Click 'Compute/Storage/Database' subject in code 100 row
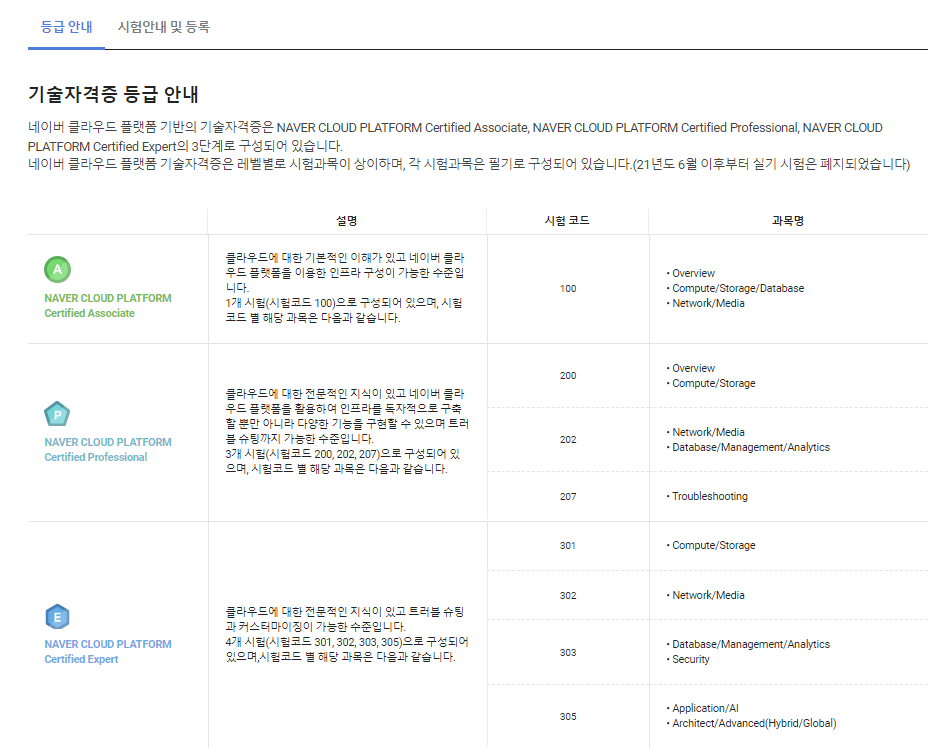 (737, 288)
